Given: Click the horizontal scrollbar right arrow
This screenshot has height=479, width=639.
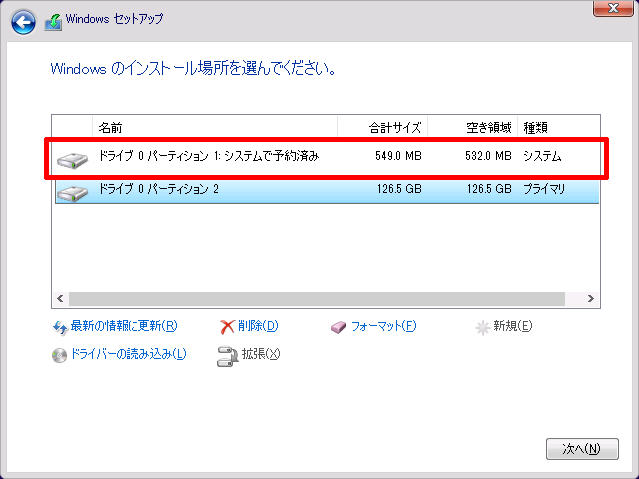Looking at the screenshot, I should 591,298.
